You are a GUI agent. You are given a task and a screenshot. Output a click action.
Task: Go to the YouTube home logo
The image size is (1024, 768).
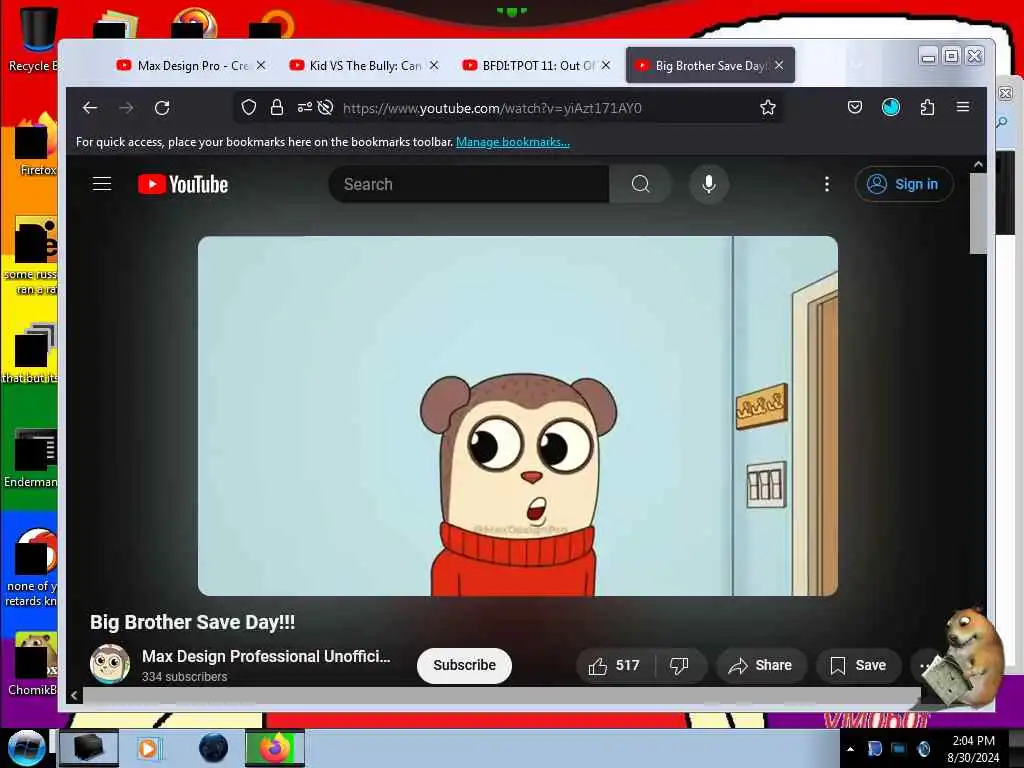point(183,184)
